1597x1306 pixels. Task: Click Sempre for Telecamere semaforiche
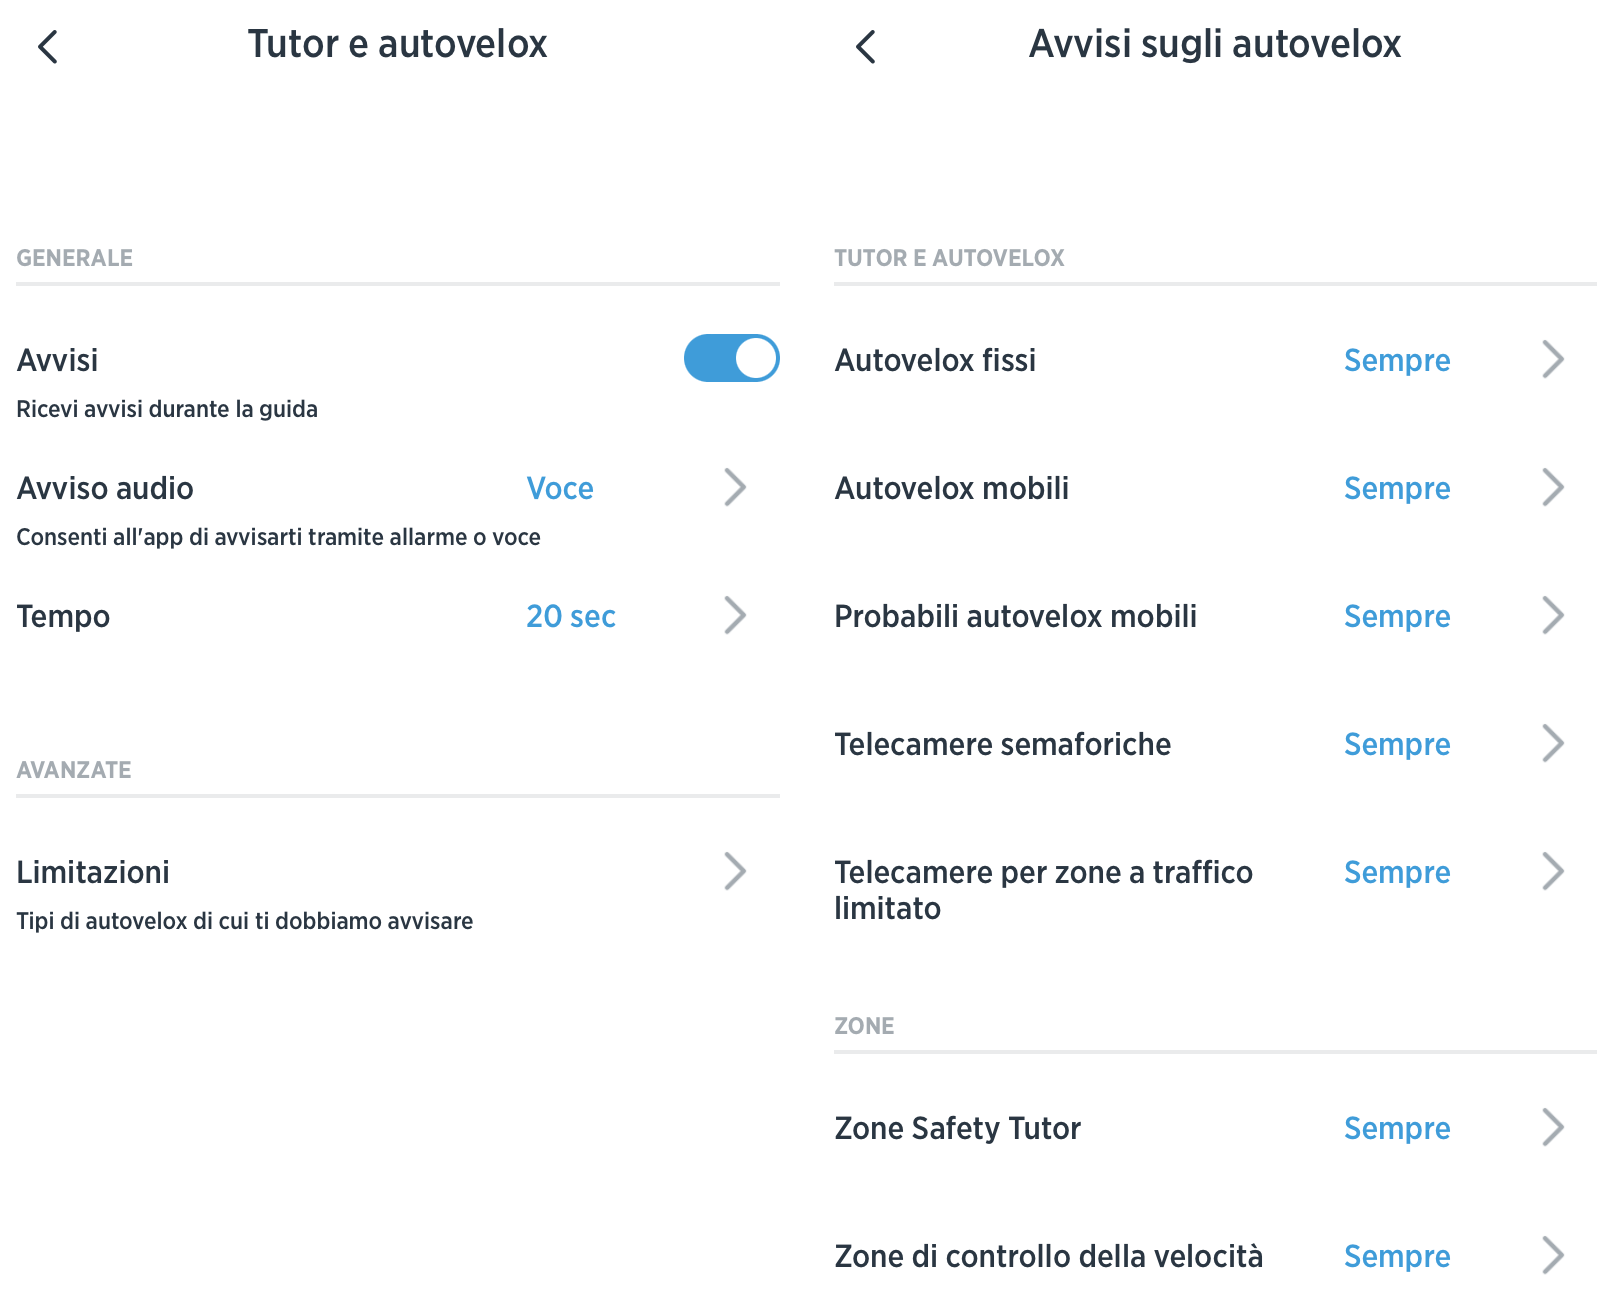click(1396, 744)
